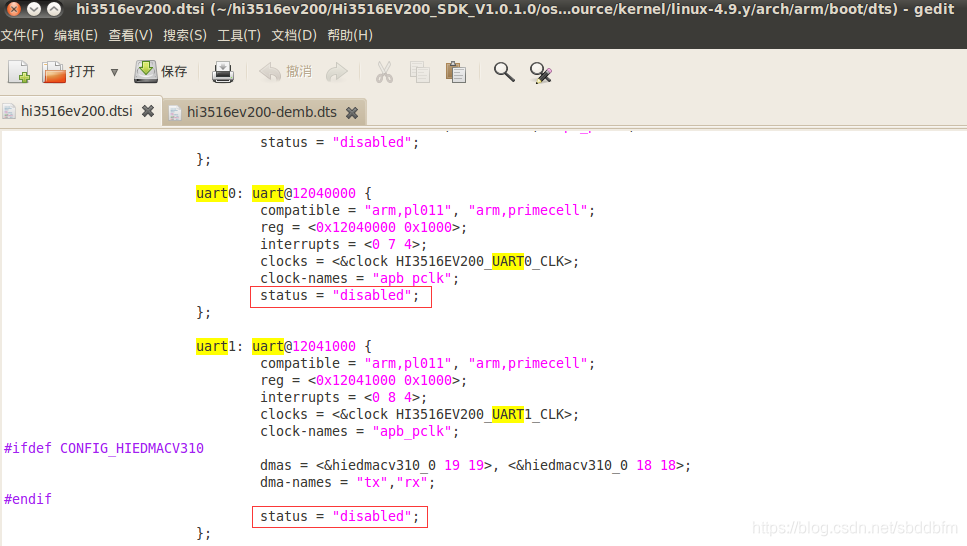Click the #ifdef CONFIG_HIEDMACV310 line
967x546 pixels.
tap(104, 449)
